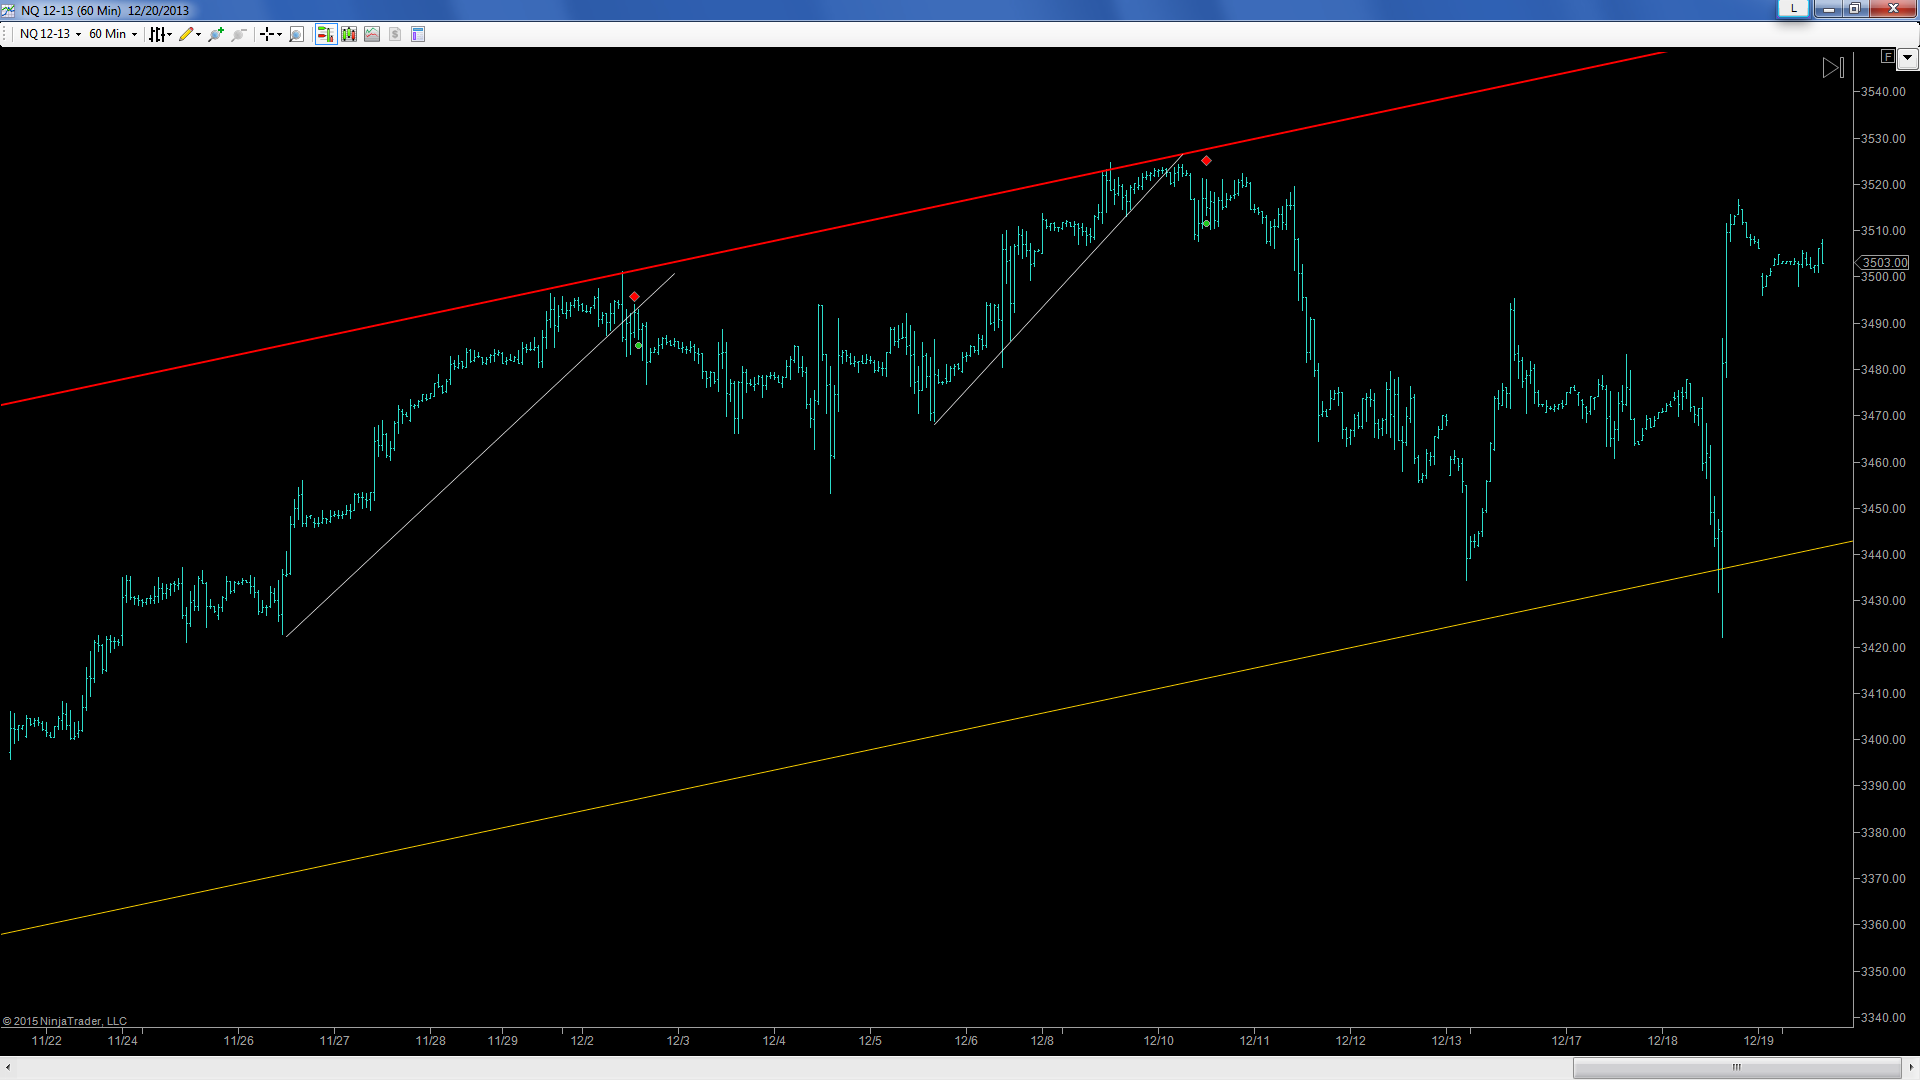The width and height of the screenshot is (1920, 1080).
Task: Select the red diamond marker near 12/10
Action: [x=1206, y=161]
